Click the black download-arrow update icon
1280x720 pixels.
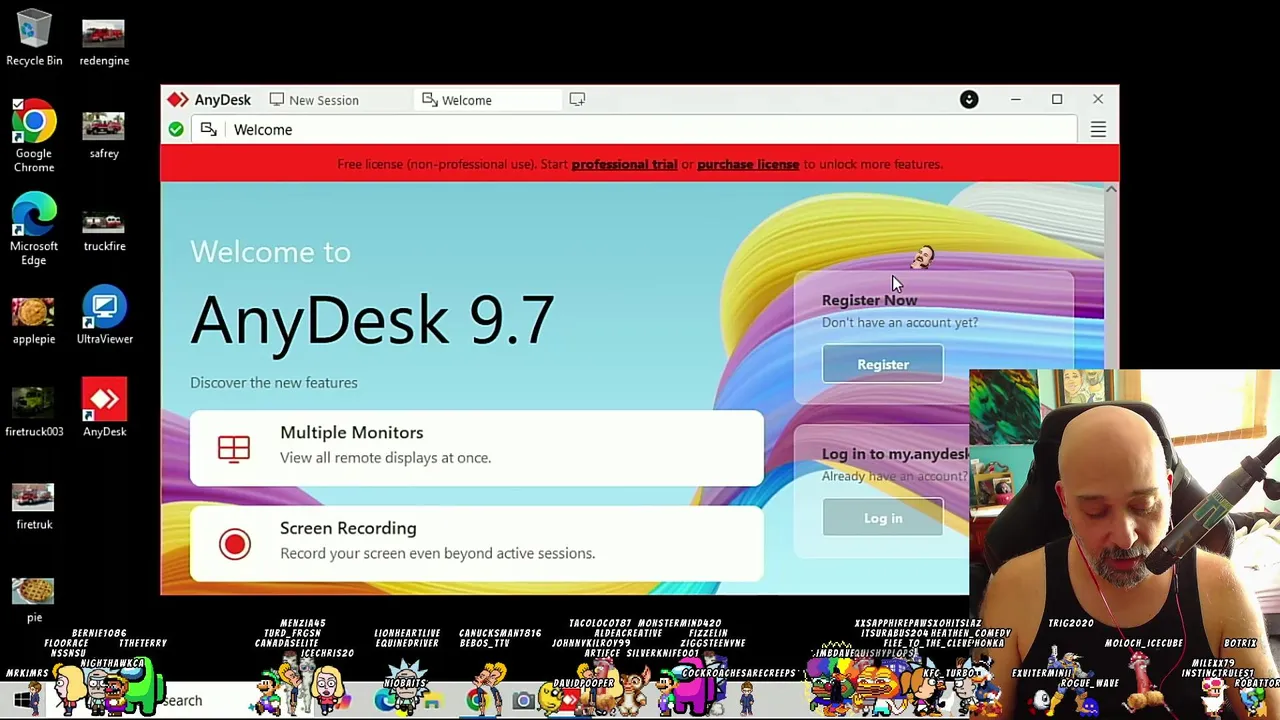coord(969,100)
